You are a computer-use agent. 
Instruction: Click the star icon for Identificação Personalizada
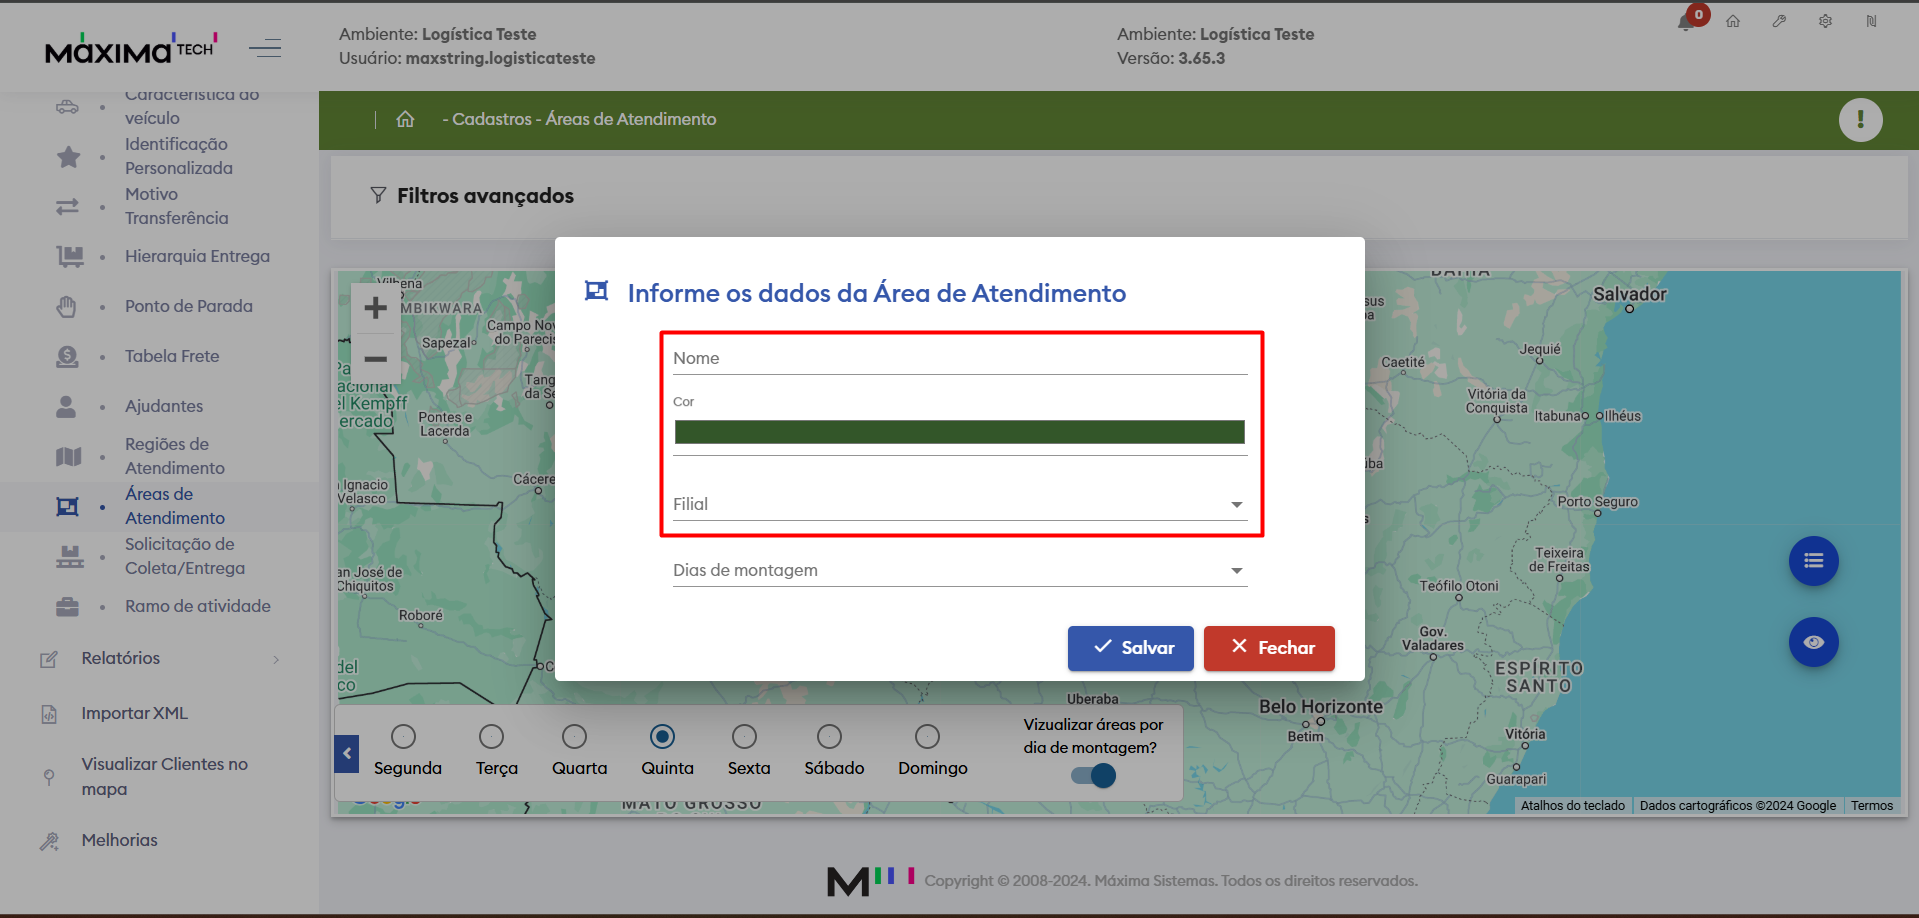point(68,156)
